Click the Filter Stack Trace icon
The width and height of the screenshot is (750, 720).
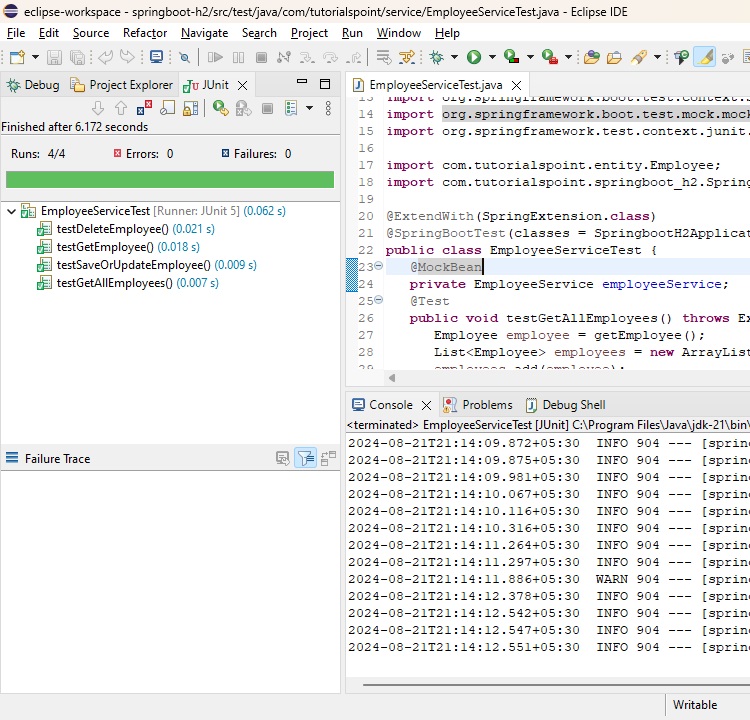(x=306, y=459)
